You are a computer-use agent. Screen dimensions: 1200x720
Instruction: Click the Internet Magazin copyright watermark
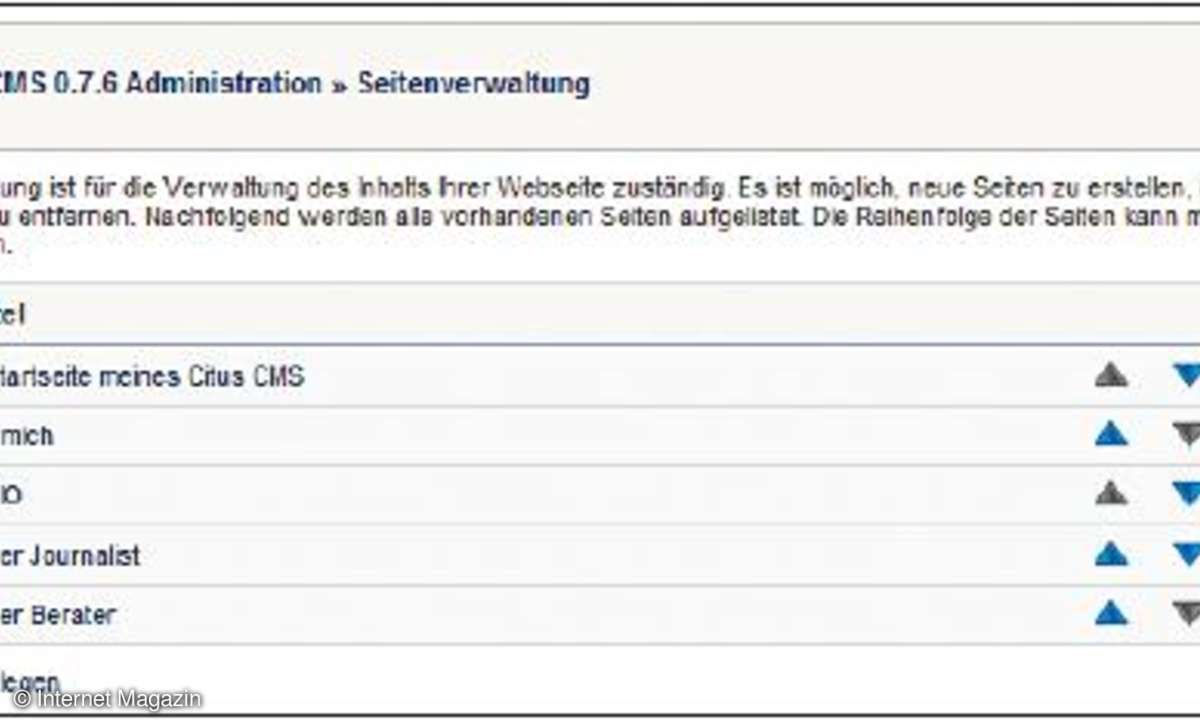coord(108,699)
